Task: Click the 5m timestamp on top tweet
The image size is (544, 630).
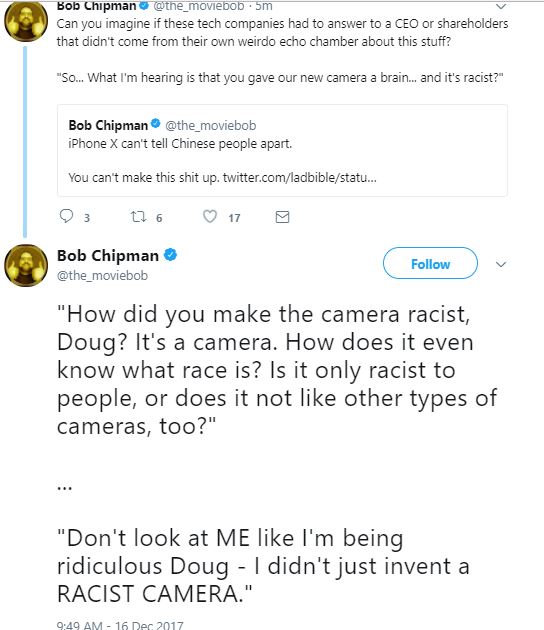Action: point(264,6)
